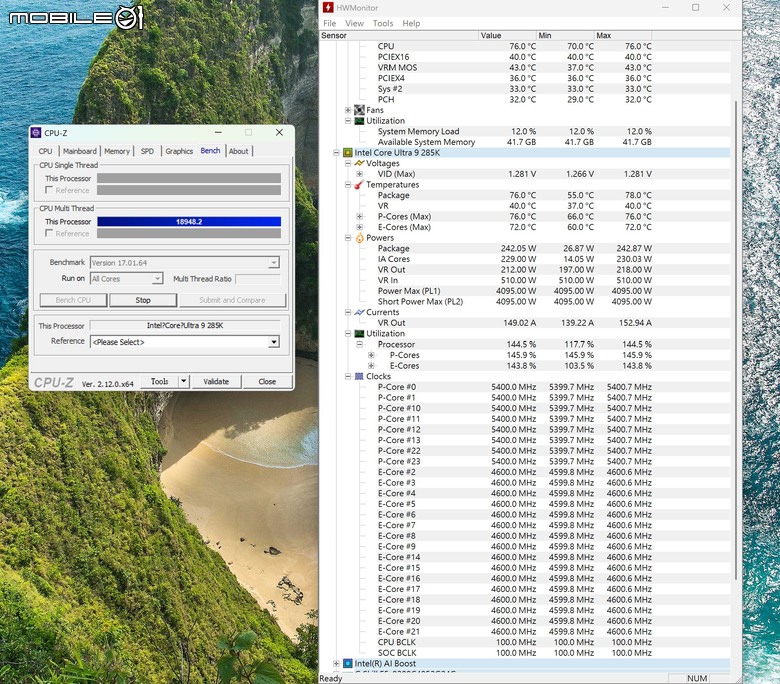Switch to the Memory tab
The height and width of the screenshot is (684, 780).
point(117,151)
